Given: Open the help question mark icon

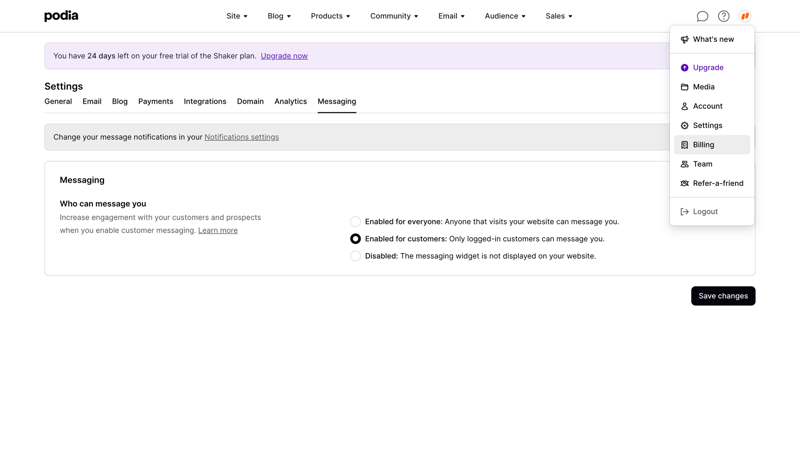Looking at the screenshot, I should (x=723, y=16).
